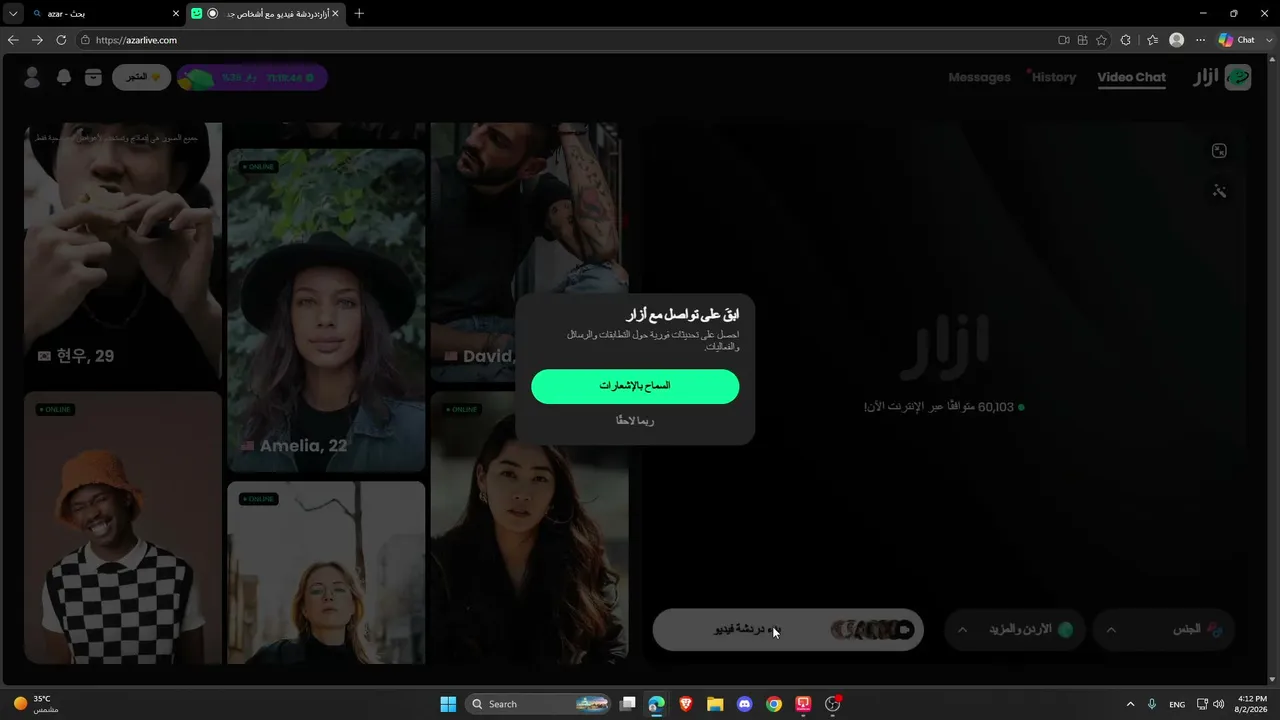Open the notifications bell in Azar header

[x=64, y=77]
